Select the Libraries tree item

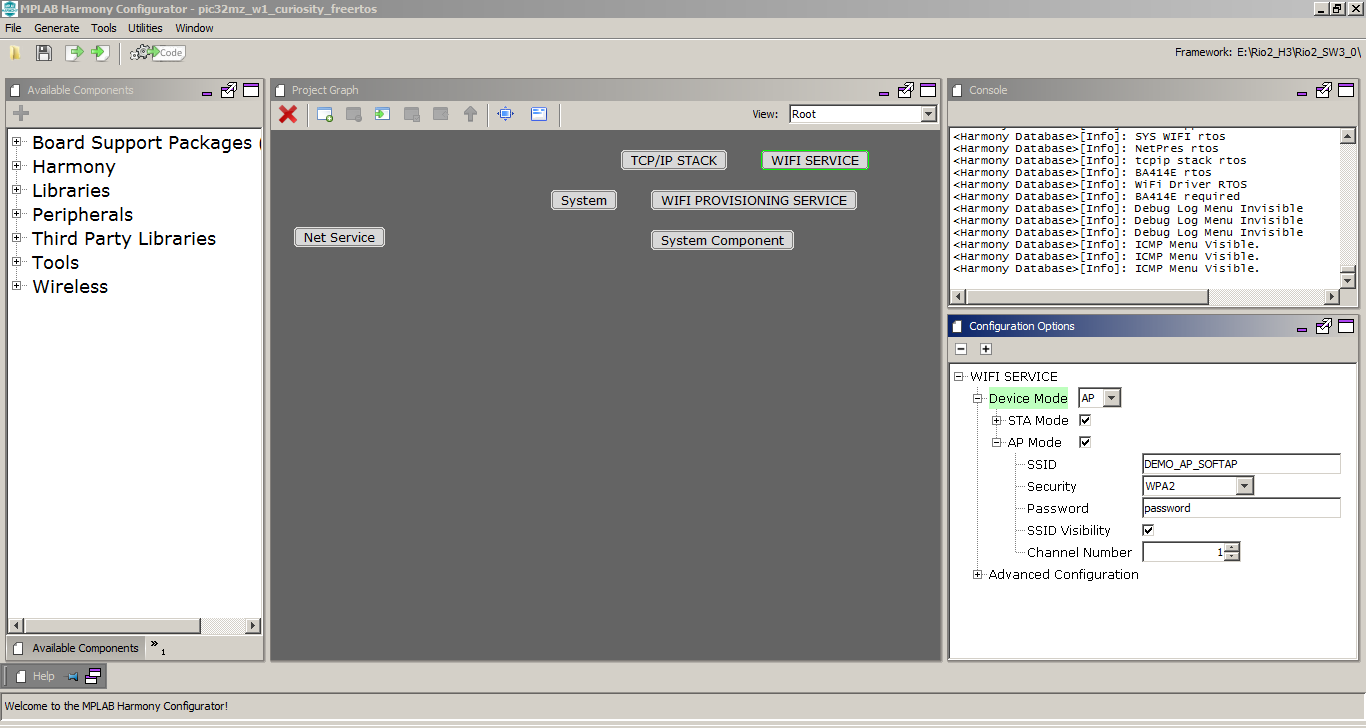coord(71,190)
